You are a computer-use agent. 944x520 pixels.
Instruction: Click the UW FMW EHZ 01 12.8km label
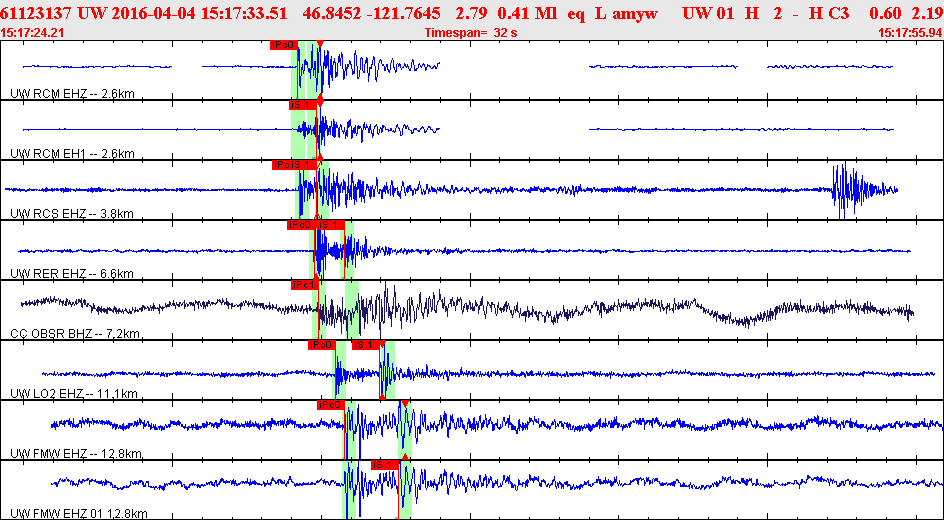pyautogui.click(x=79, y=513)
